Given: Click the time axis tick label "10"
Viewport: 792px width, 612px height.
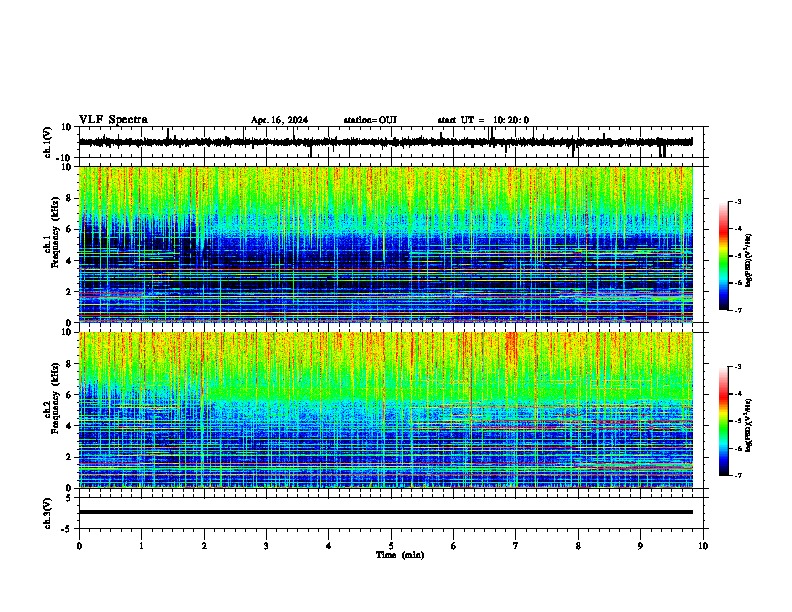Looking at the screenshot, I should click(x=703, y=546).
